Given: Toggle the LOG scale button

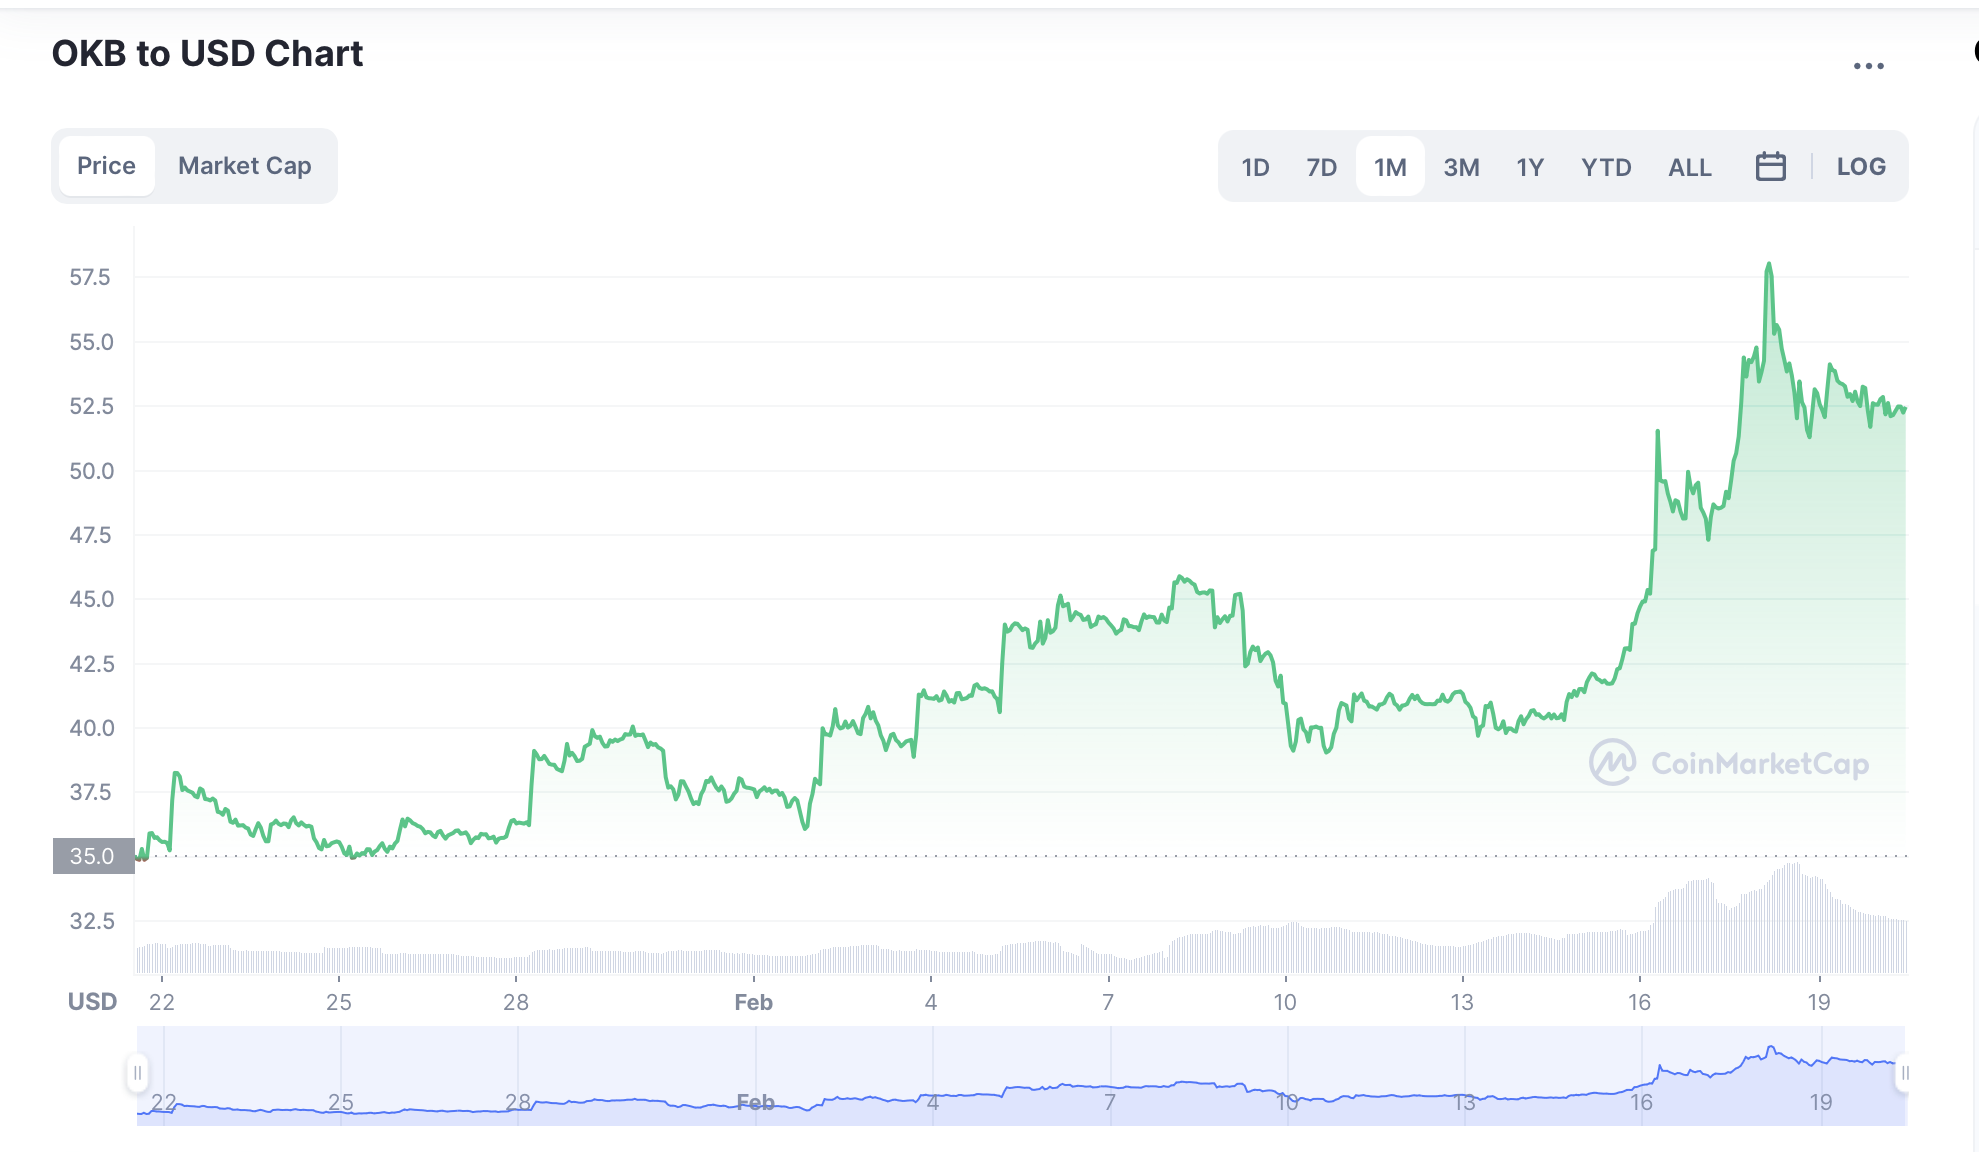Looking at the screenshot, I should [1860, 166].
